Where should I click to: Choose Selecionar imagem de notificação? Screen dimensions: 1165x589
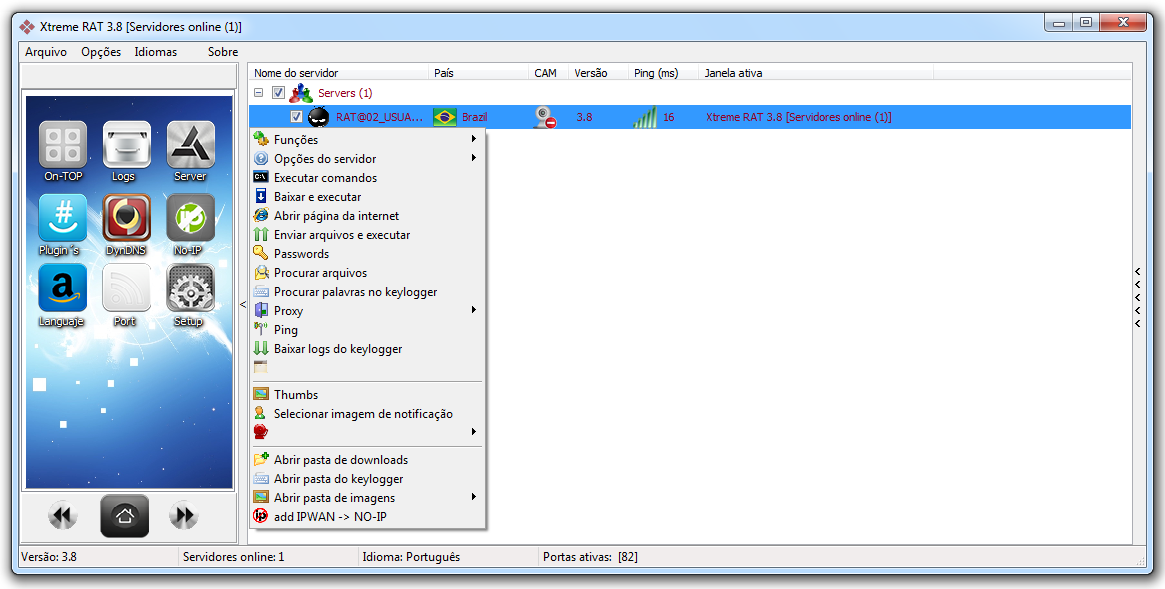368,414
